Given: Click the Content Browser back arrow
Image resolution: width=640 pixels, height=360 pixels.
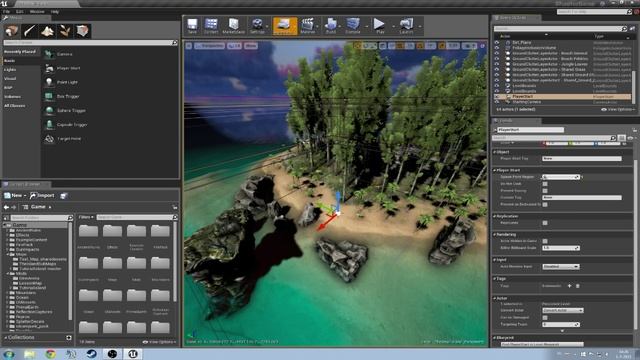Looking at the screenshot, I should coord(6,207).
